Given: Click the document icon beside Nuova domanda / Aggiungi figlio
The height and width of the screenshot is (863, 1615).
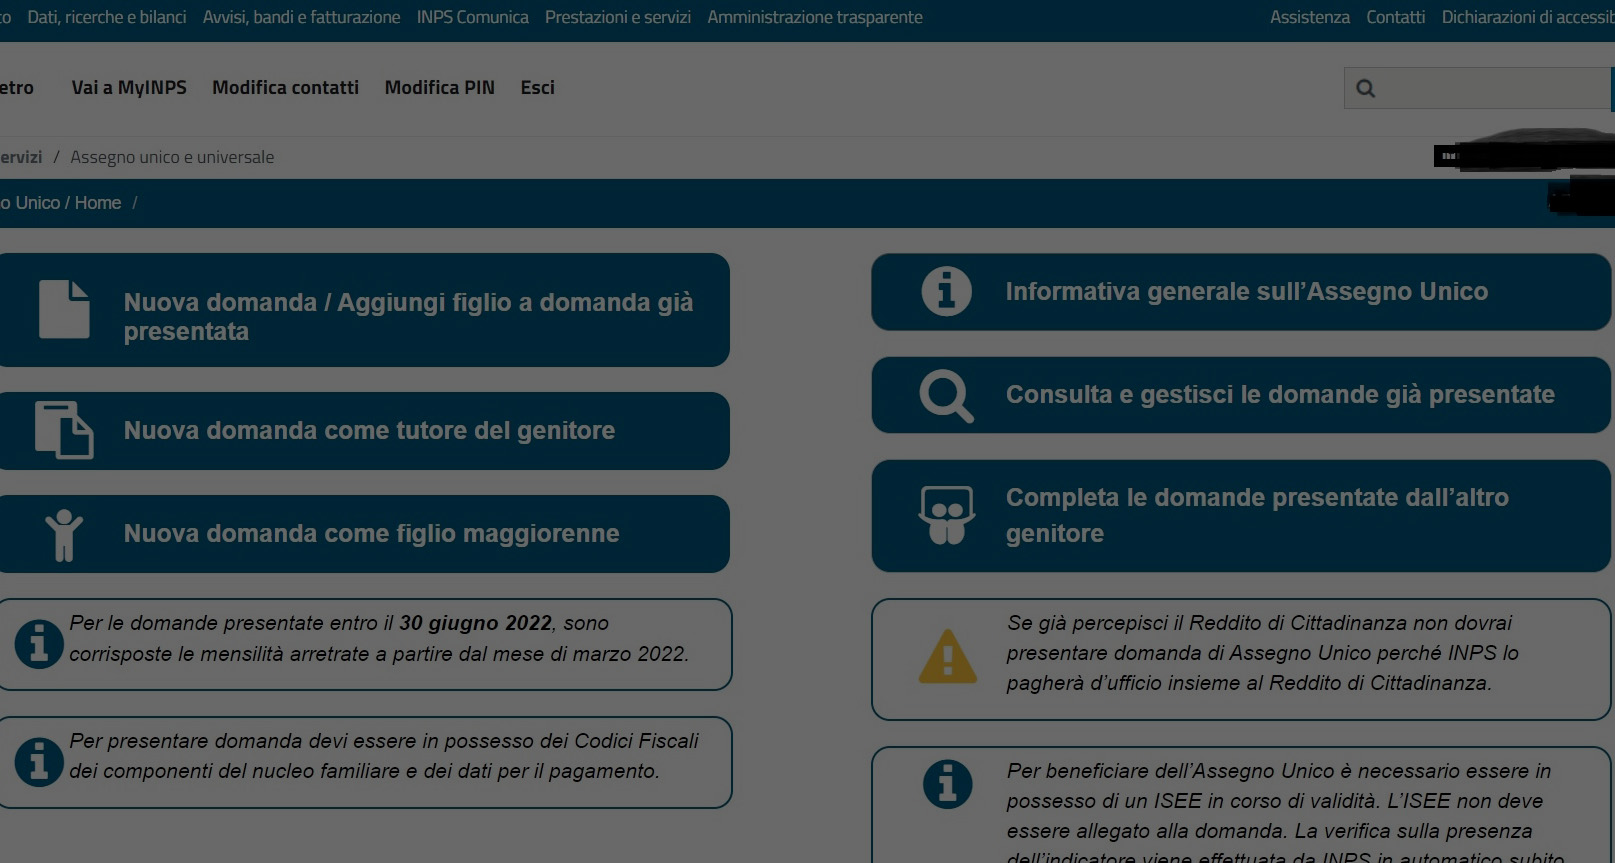Looking at the screenshot, I should point(64,309).
